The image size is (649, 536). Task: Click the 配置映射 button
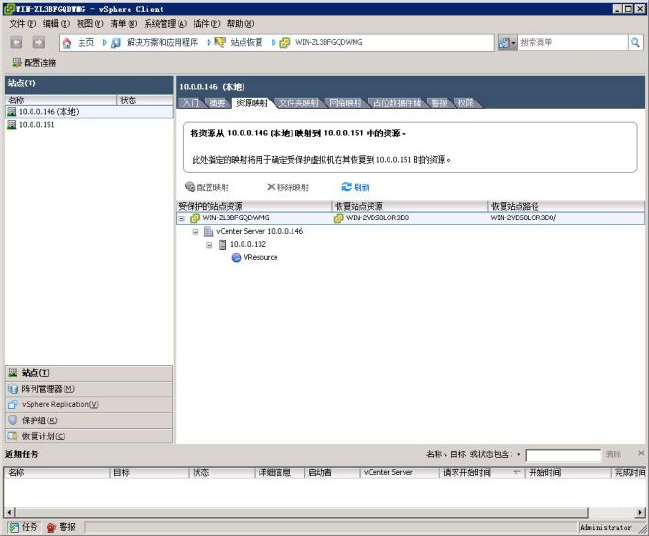tap(206, 187)
